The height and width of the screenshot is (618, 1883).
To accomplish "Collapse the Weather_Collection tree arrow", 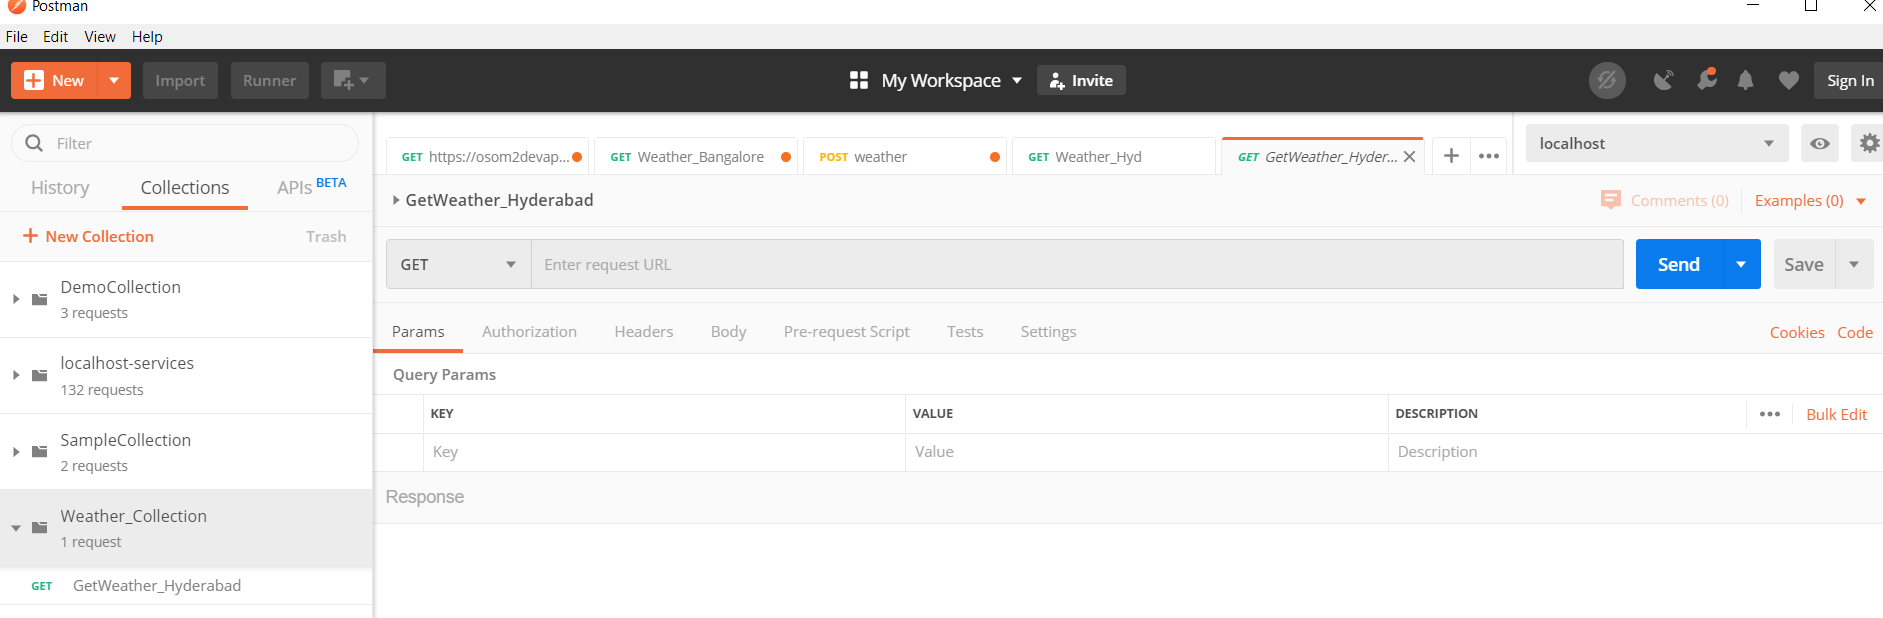I will (16, 527).
